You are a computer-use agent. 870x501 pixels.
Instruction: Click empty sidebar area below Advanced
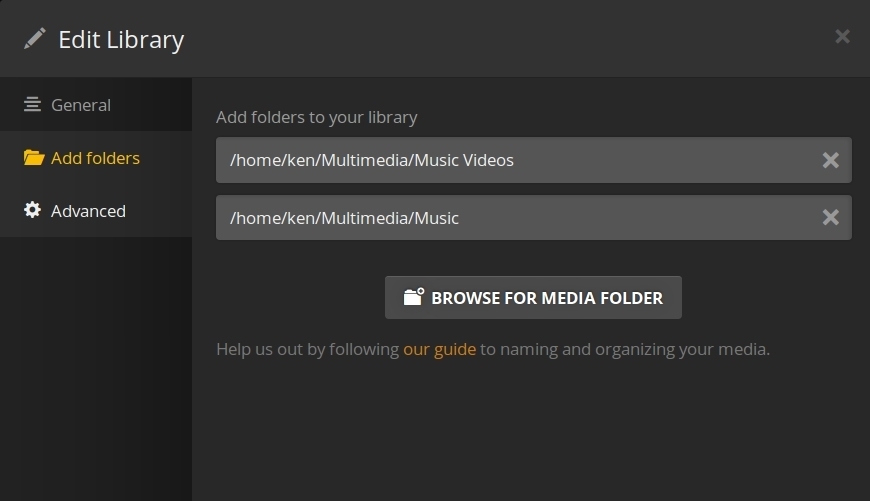[x=95, y=370]
